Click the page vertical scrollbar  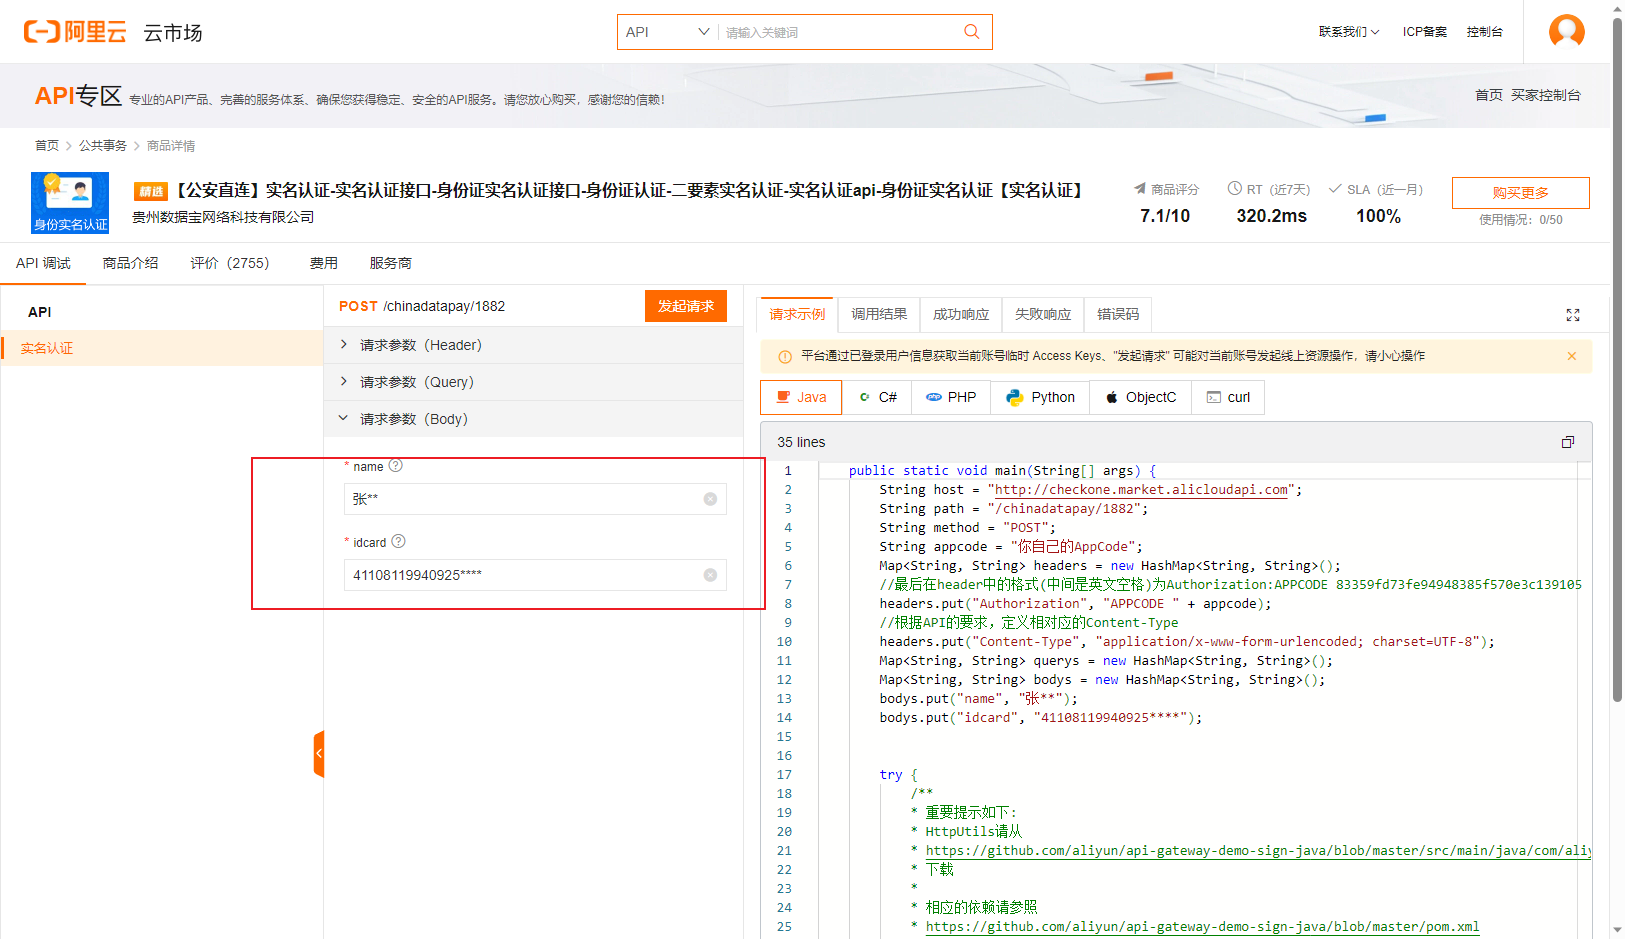click(x=1617, y=360)
